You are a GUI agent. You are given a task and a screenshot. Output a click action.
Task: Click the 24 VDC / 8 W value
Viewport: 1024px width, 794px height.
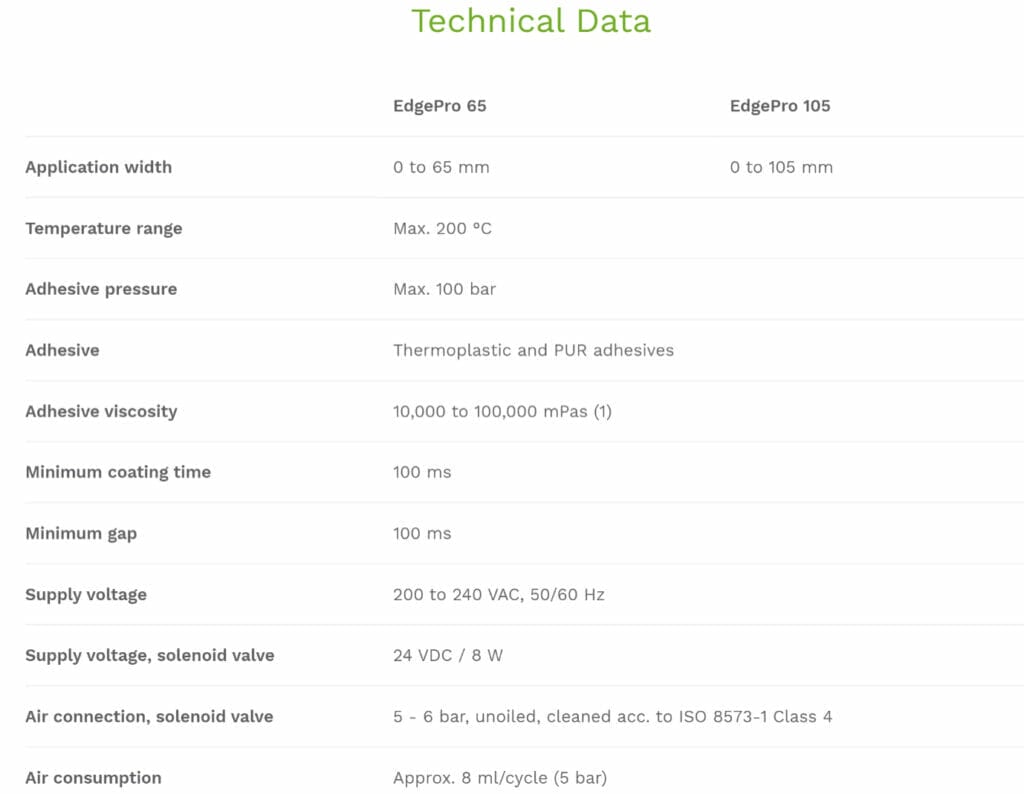pyautogui.click(x=448, y=655)
